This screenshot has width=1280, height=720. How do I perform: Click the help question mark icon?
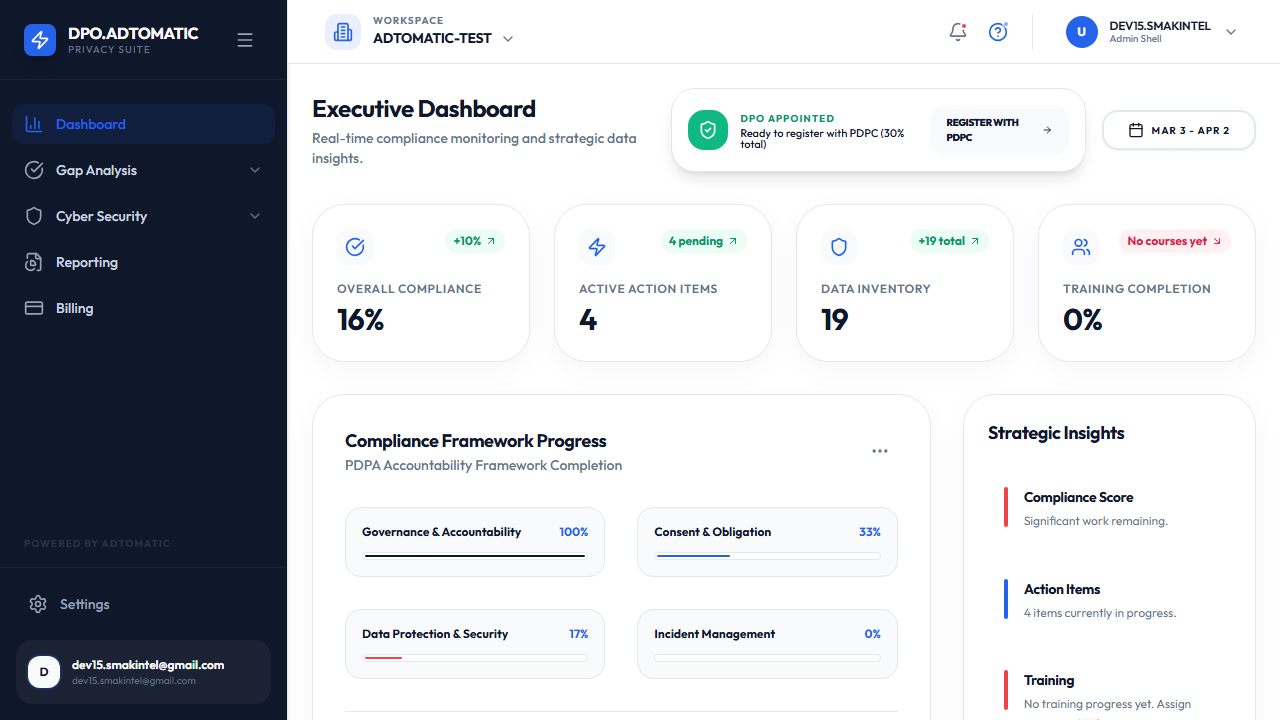[998, 32]
